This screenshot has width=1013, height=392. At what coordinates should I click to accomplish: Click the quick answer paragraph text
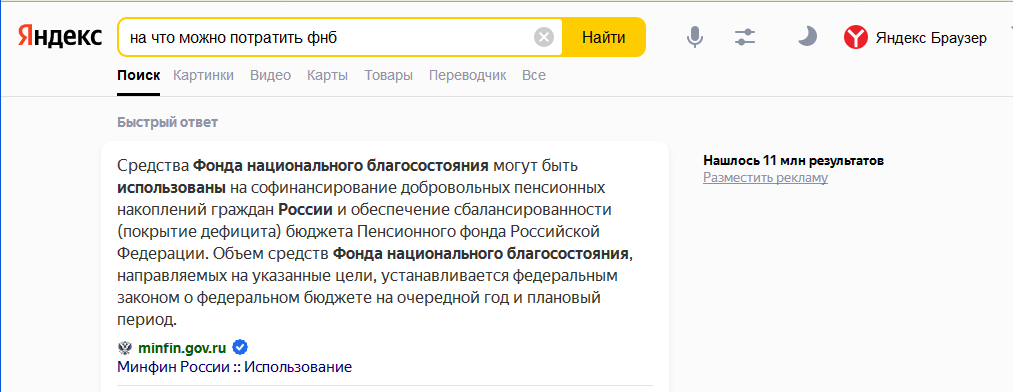[x=376, y=243]
